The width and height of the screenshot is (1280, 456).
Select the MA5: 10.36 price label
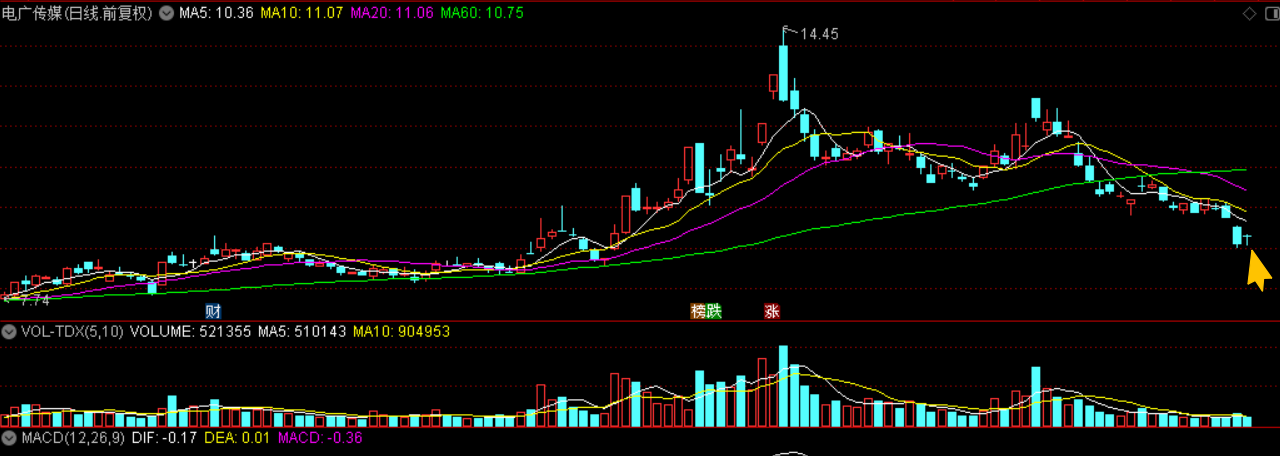coord(215,13)
